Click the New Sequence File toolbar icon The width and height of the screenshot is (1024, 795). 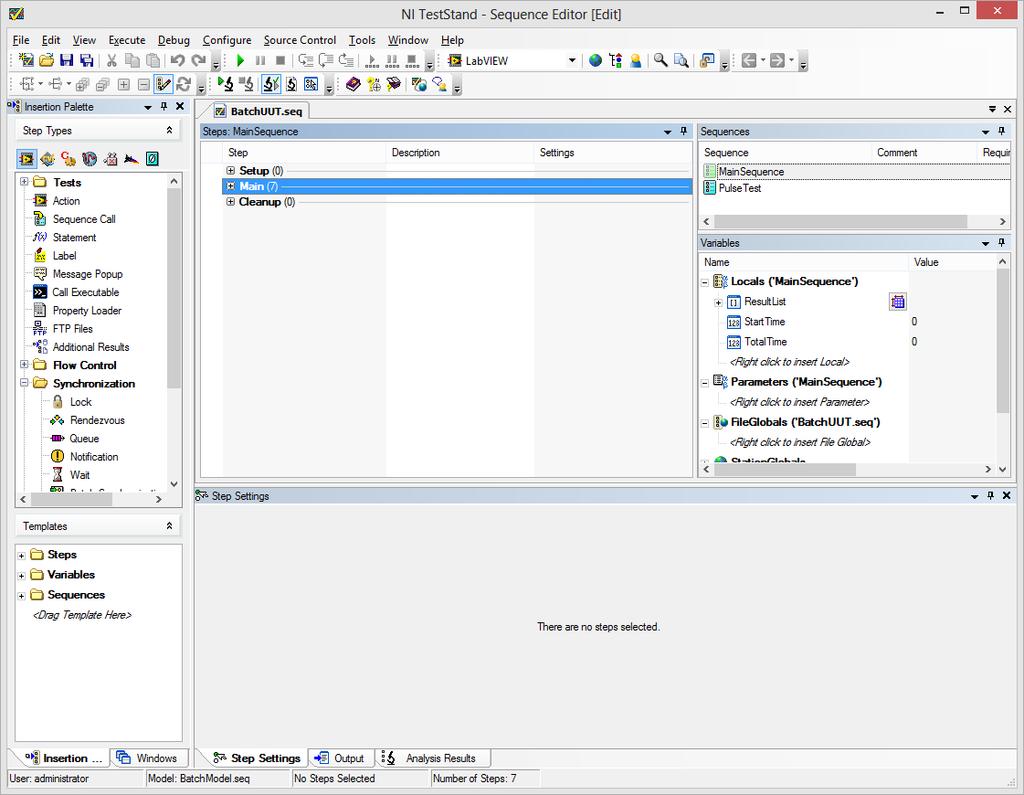tap(26, 61)
